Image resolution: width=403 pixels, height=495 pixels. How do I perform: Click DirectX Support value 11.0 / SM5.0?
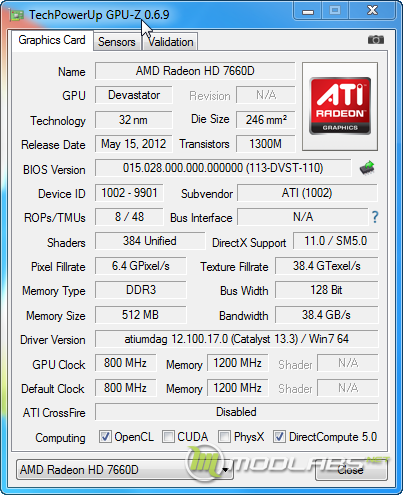[336, 241]
